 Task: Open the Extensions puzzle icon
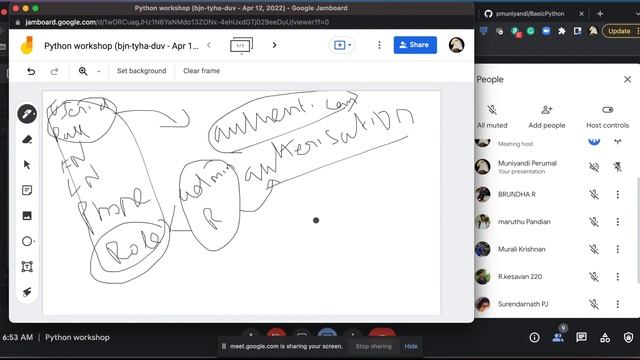[562, 31]
